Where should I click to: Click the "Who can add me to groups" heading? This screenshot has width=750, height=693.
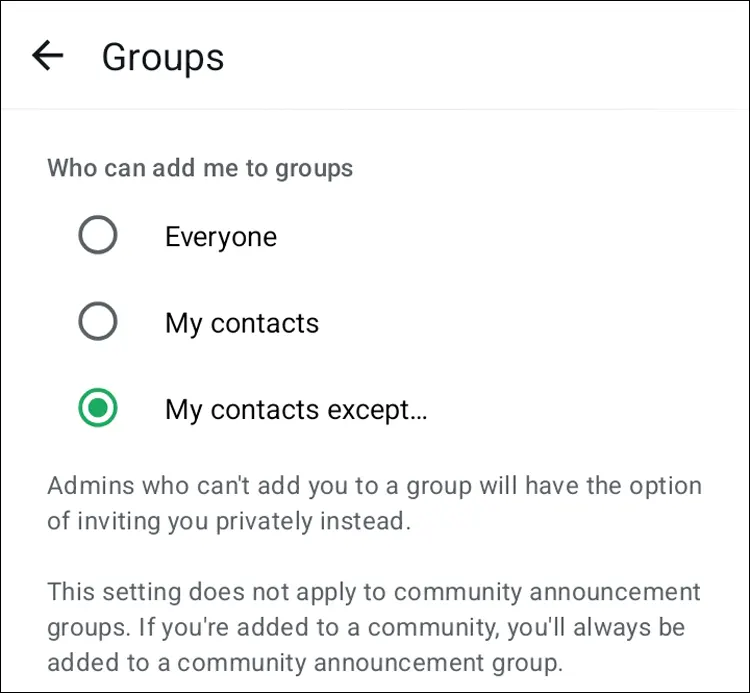(x=200, y=167)
